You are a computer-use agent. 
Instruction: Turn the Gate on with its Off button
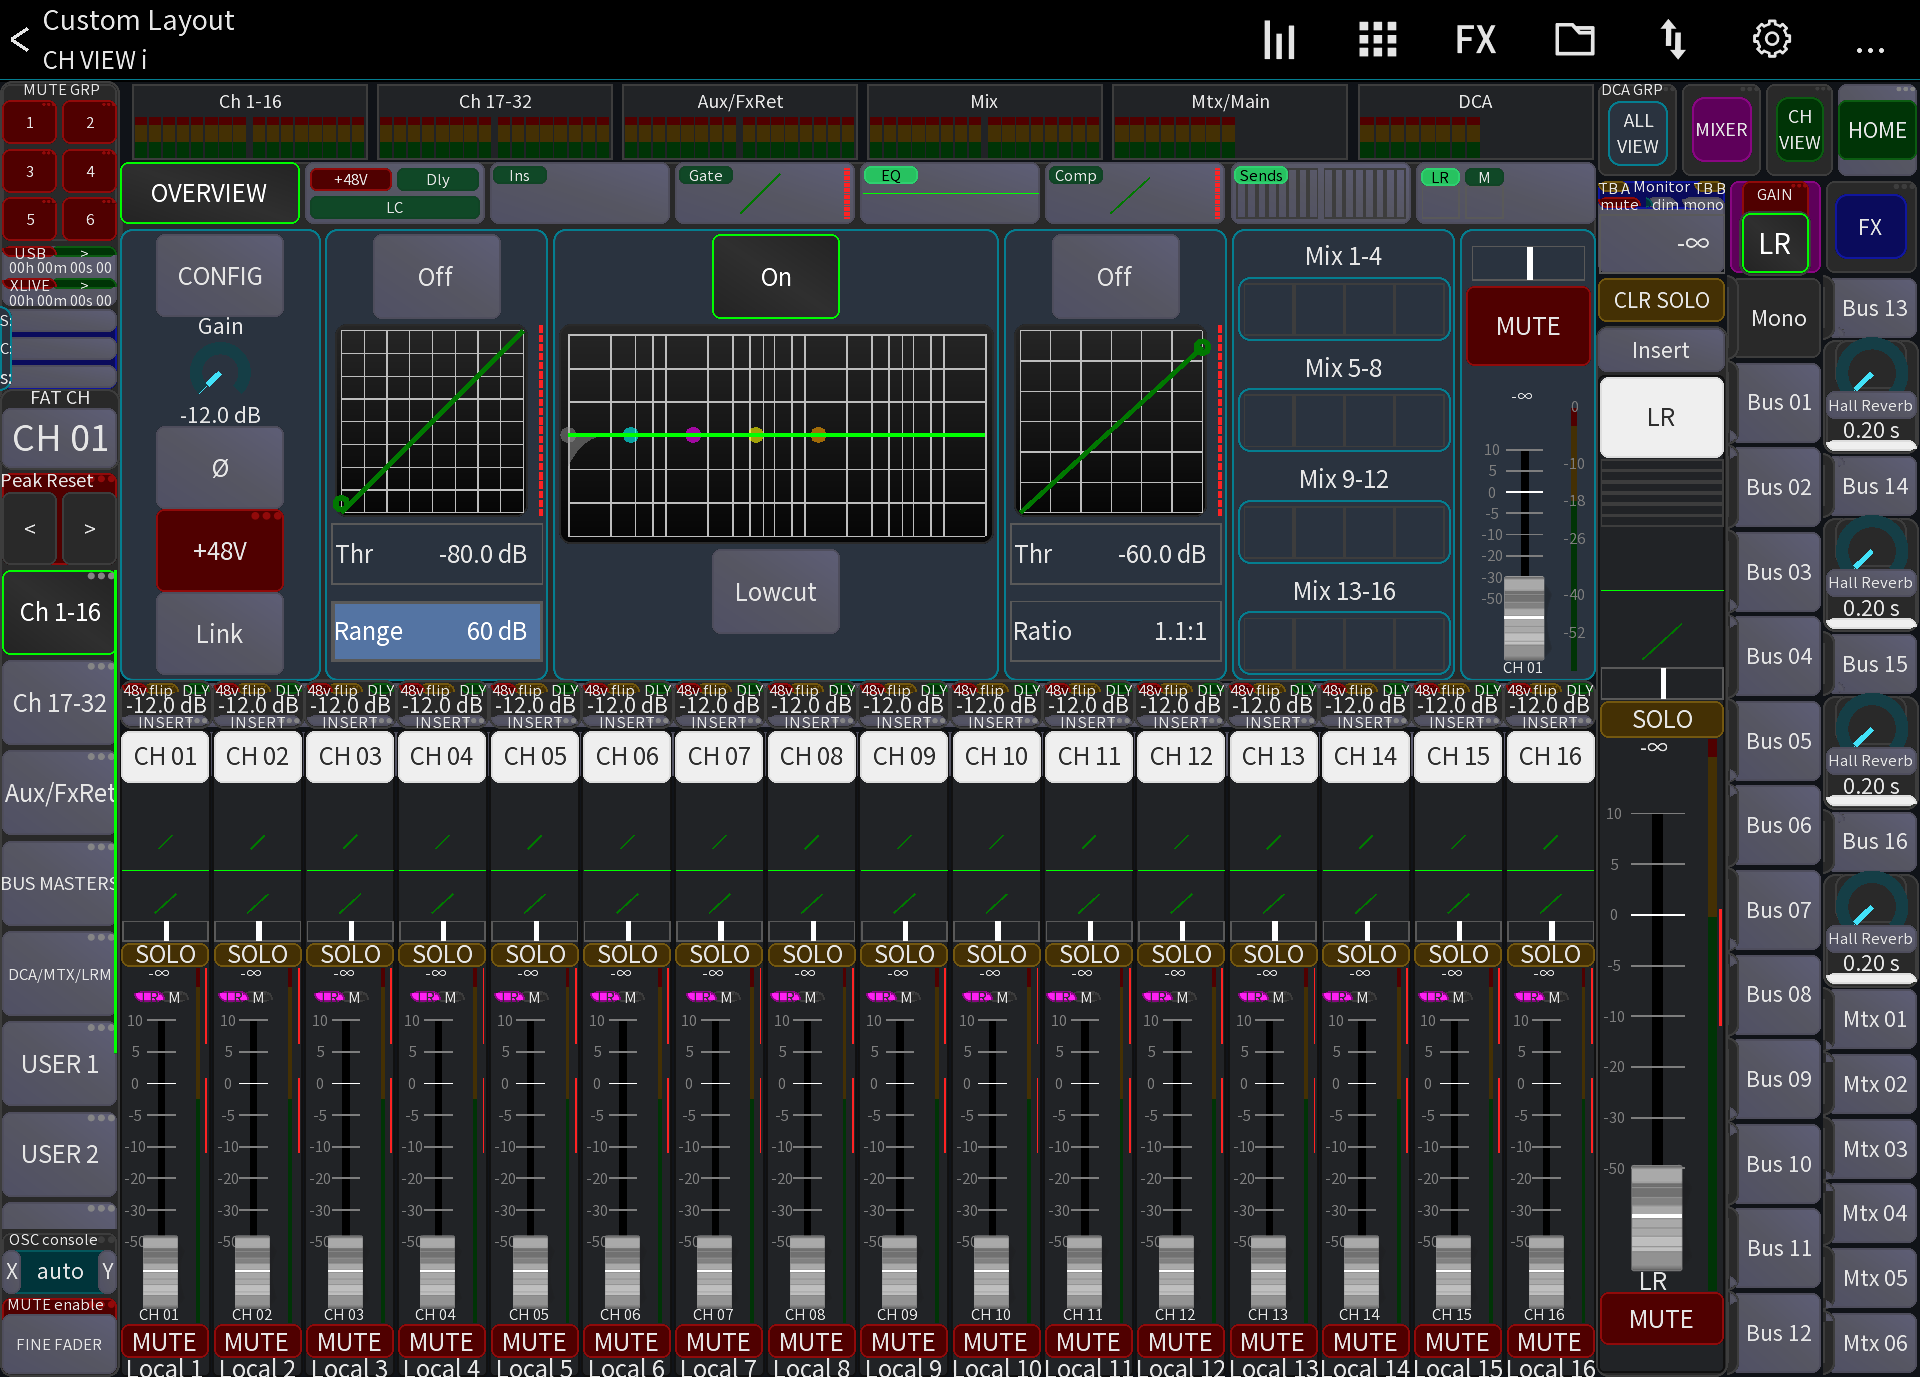point(435,277)
